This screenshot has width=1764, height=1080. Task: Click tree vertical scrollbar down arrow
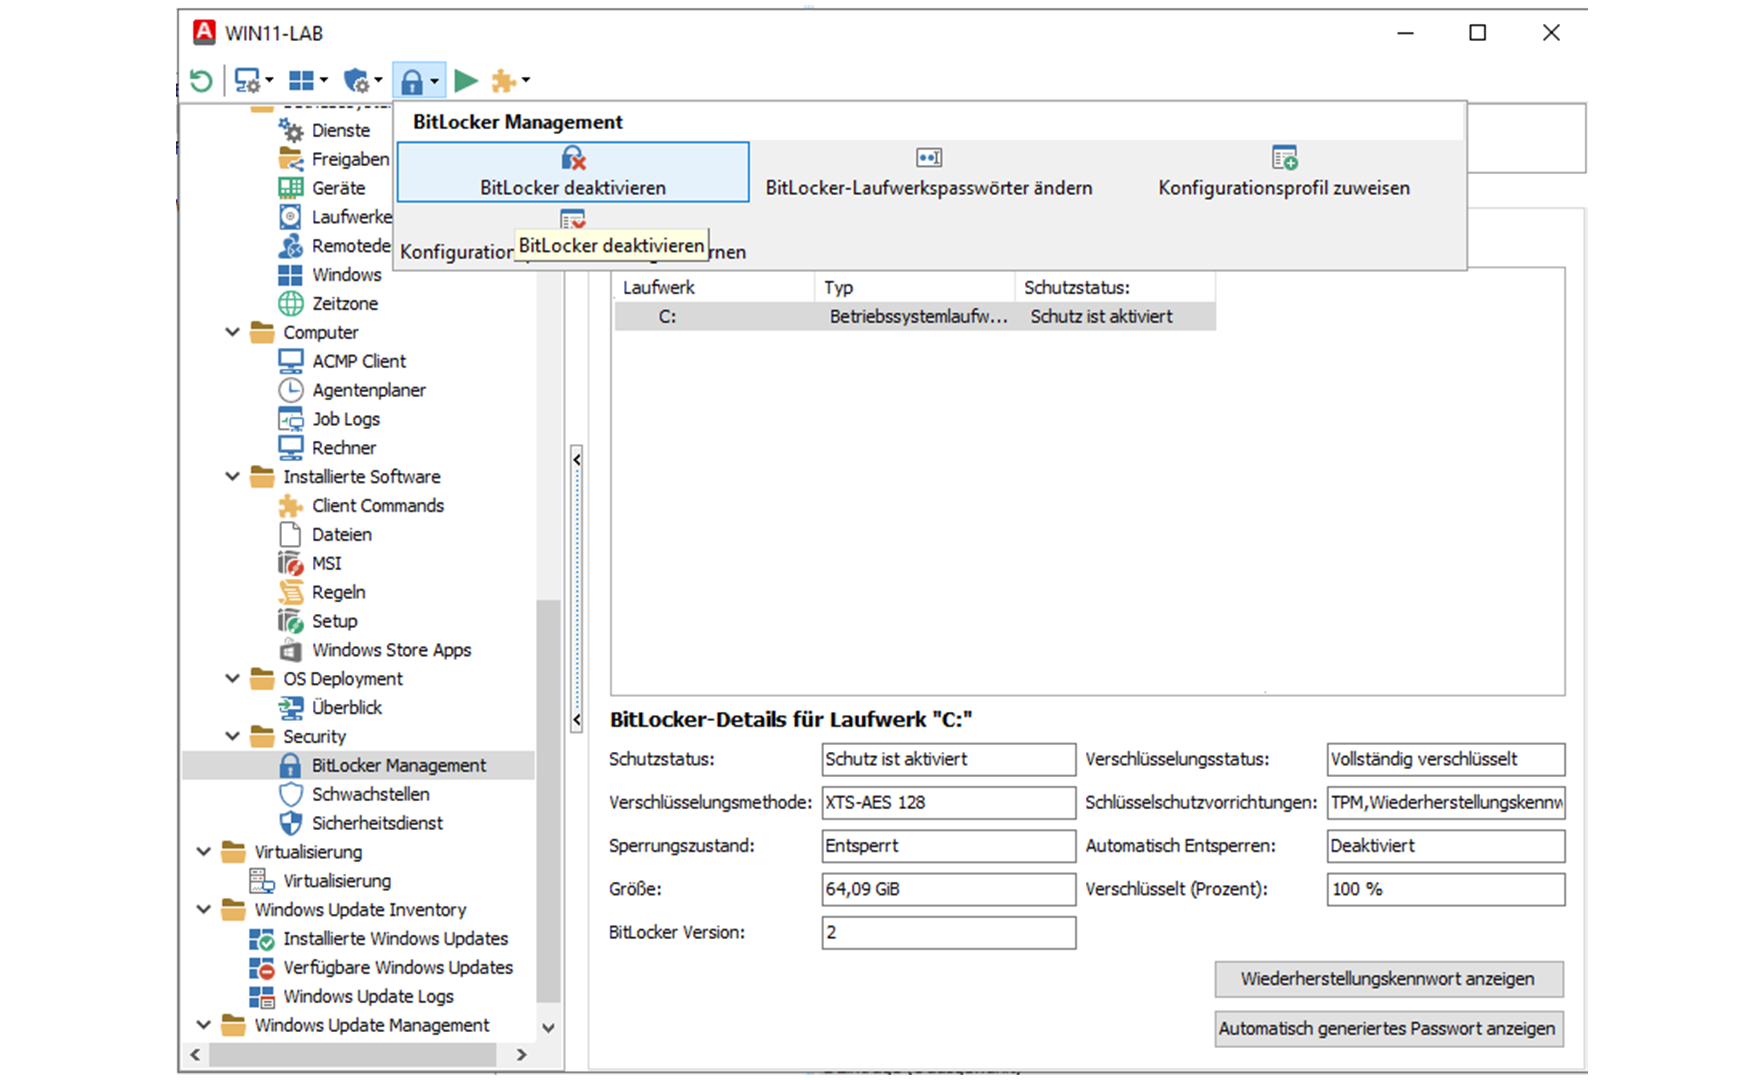coord(548,1028)
